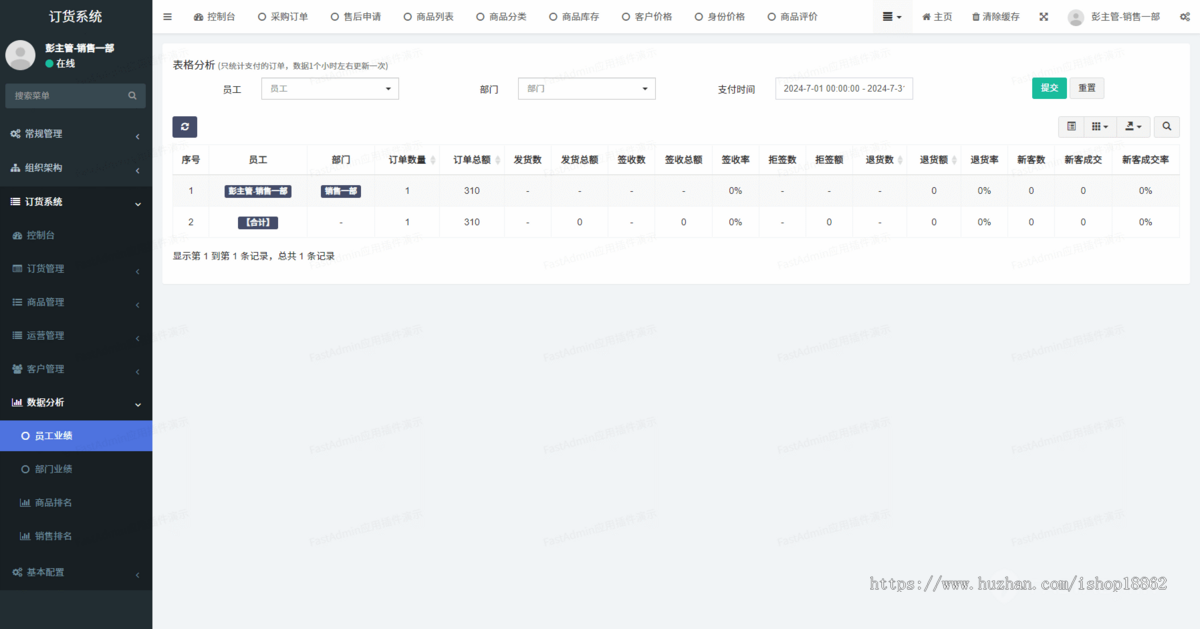Open the 员工 employee dropdown
This screenshot has width=1200, height=629.
pos(329,88)
